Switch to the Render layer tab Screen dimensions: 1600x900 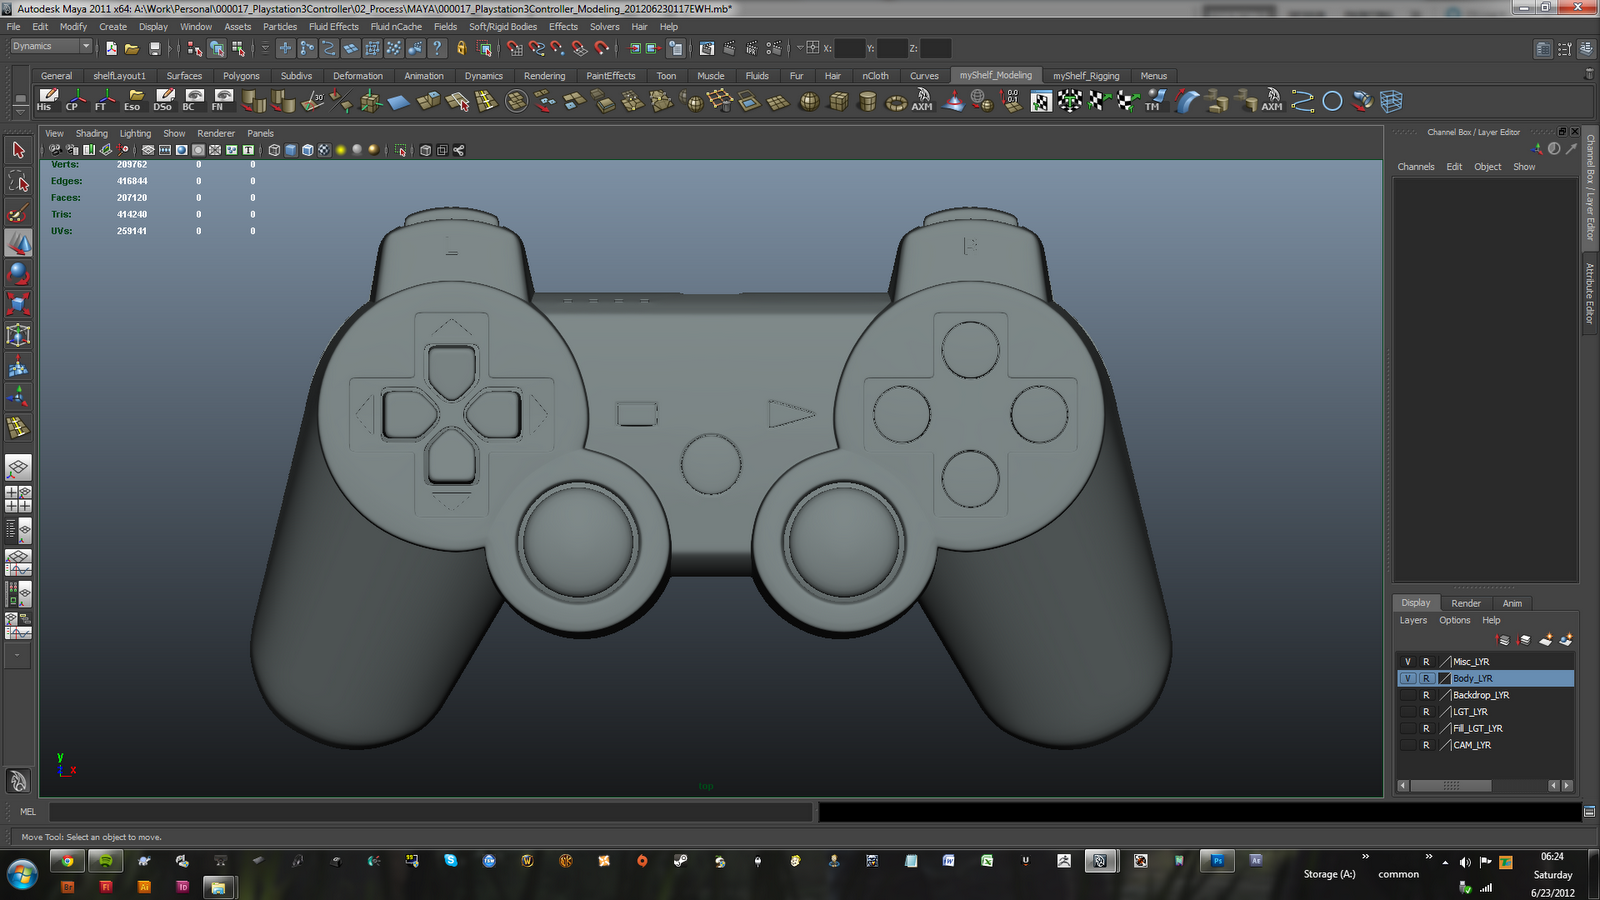click(1465, 603)
